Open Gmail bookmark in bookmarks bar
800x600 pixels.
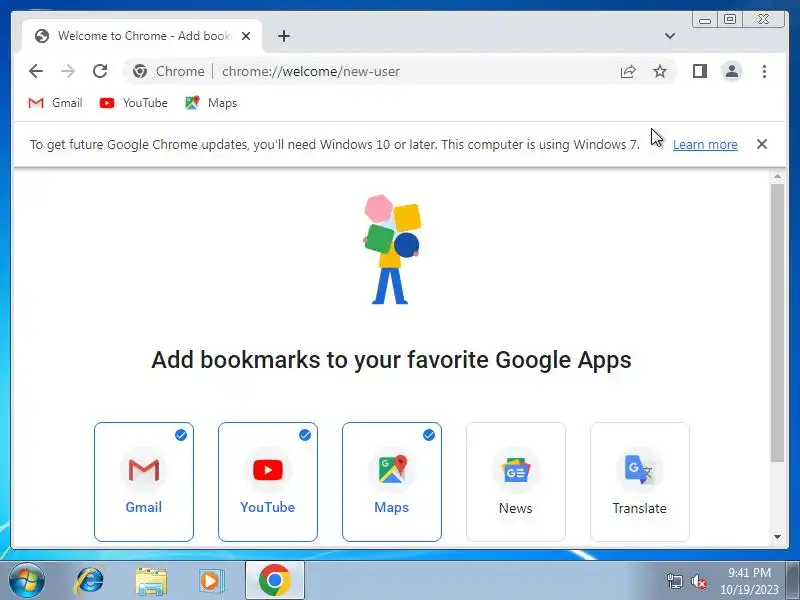click(55, 103)
